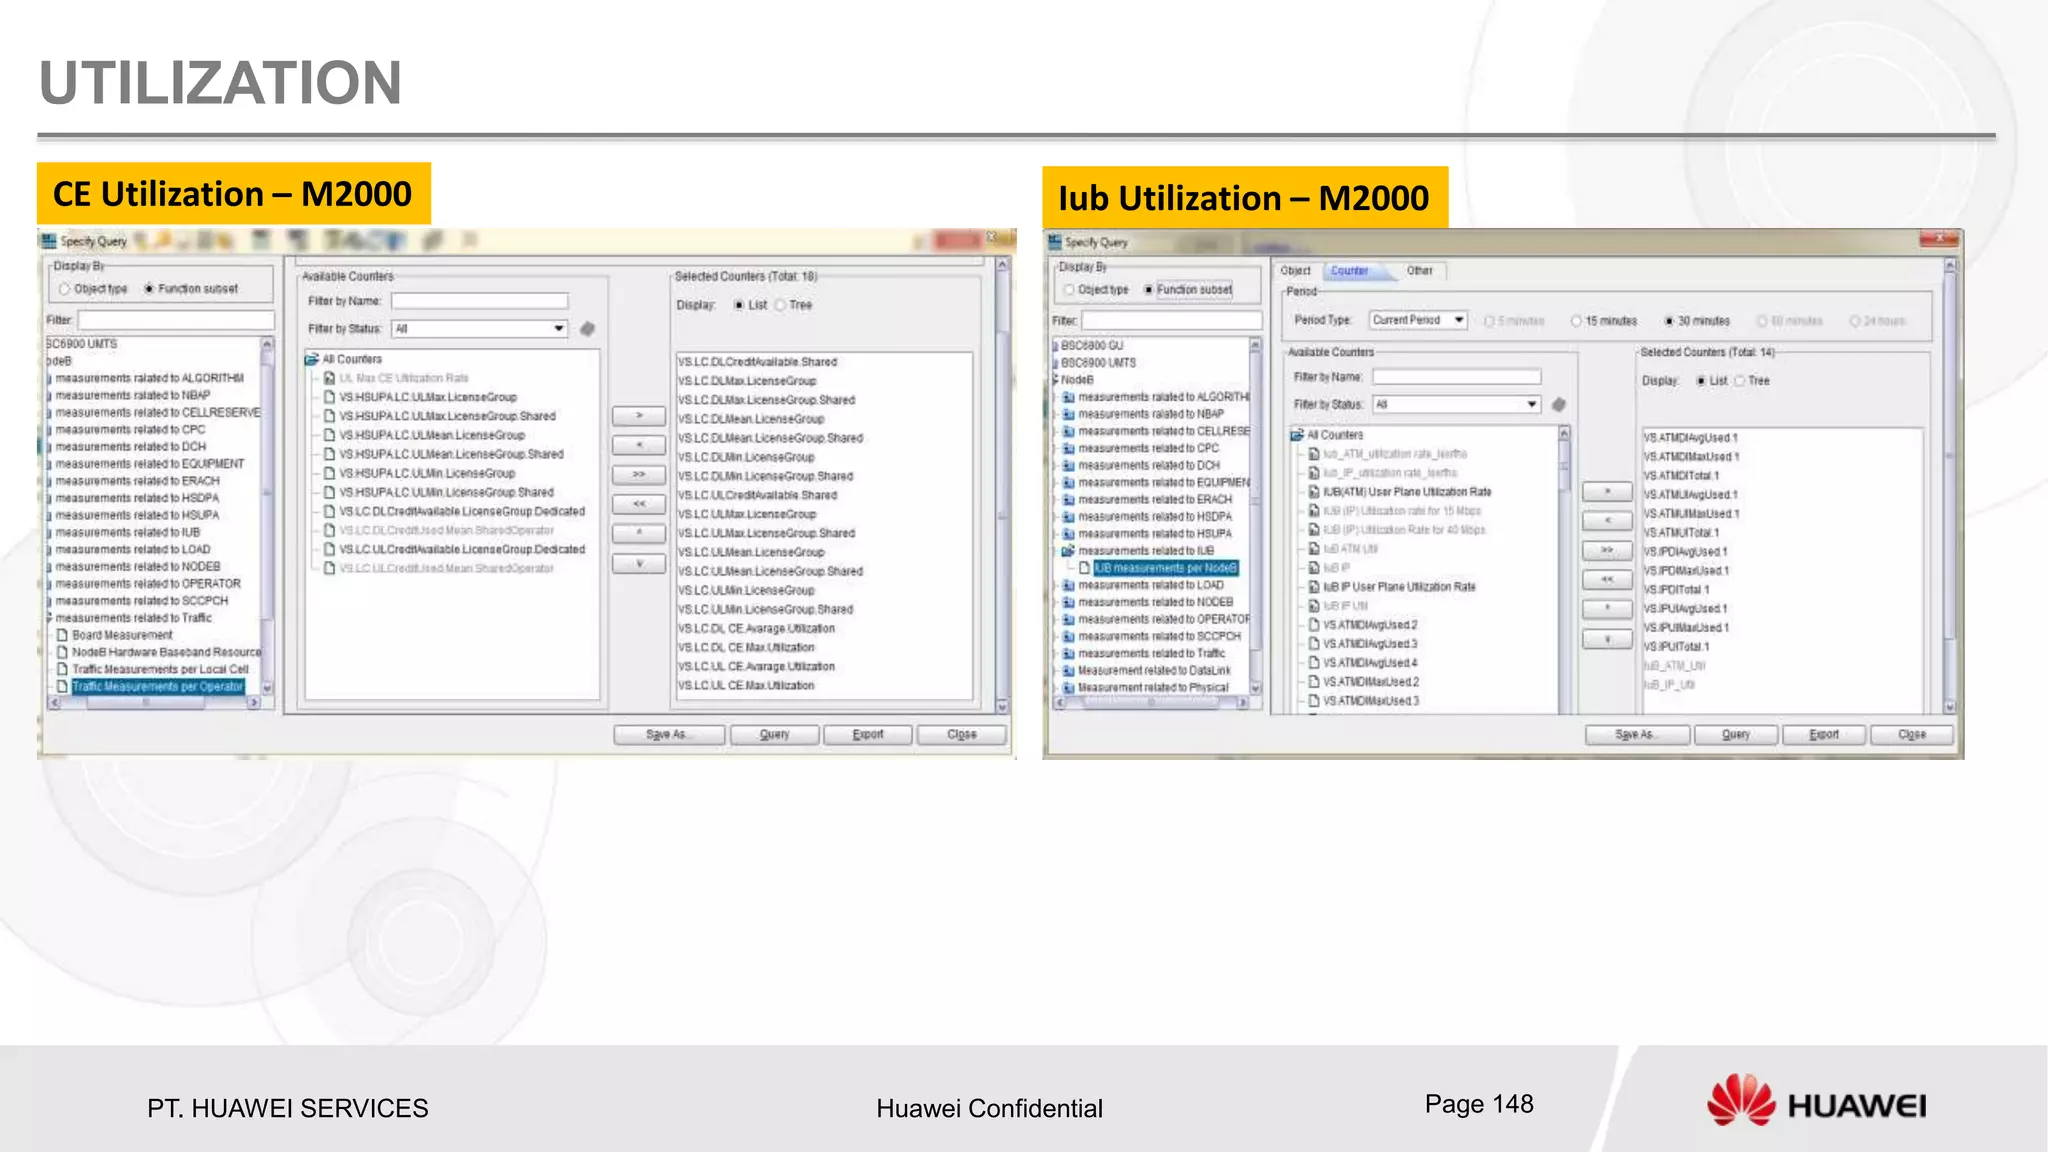The image size is (2048, 1152).
Task: Select Object type radio in CE Utilization window
Action: pos(65,289)
